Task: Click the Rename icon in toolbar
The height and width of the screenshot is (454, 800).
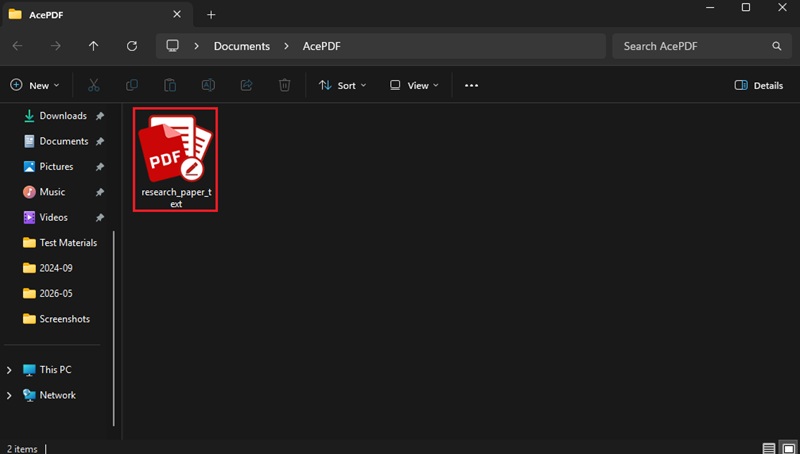Action: (208, 85)
